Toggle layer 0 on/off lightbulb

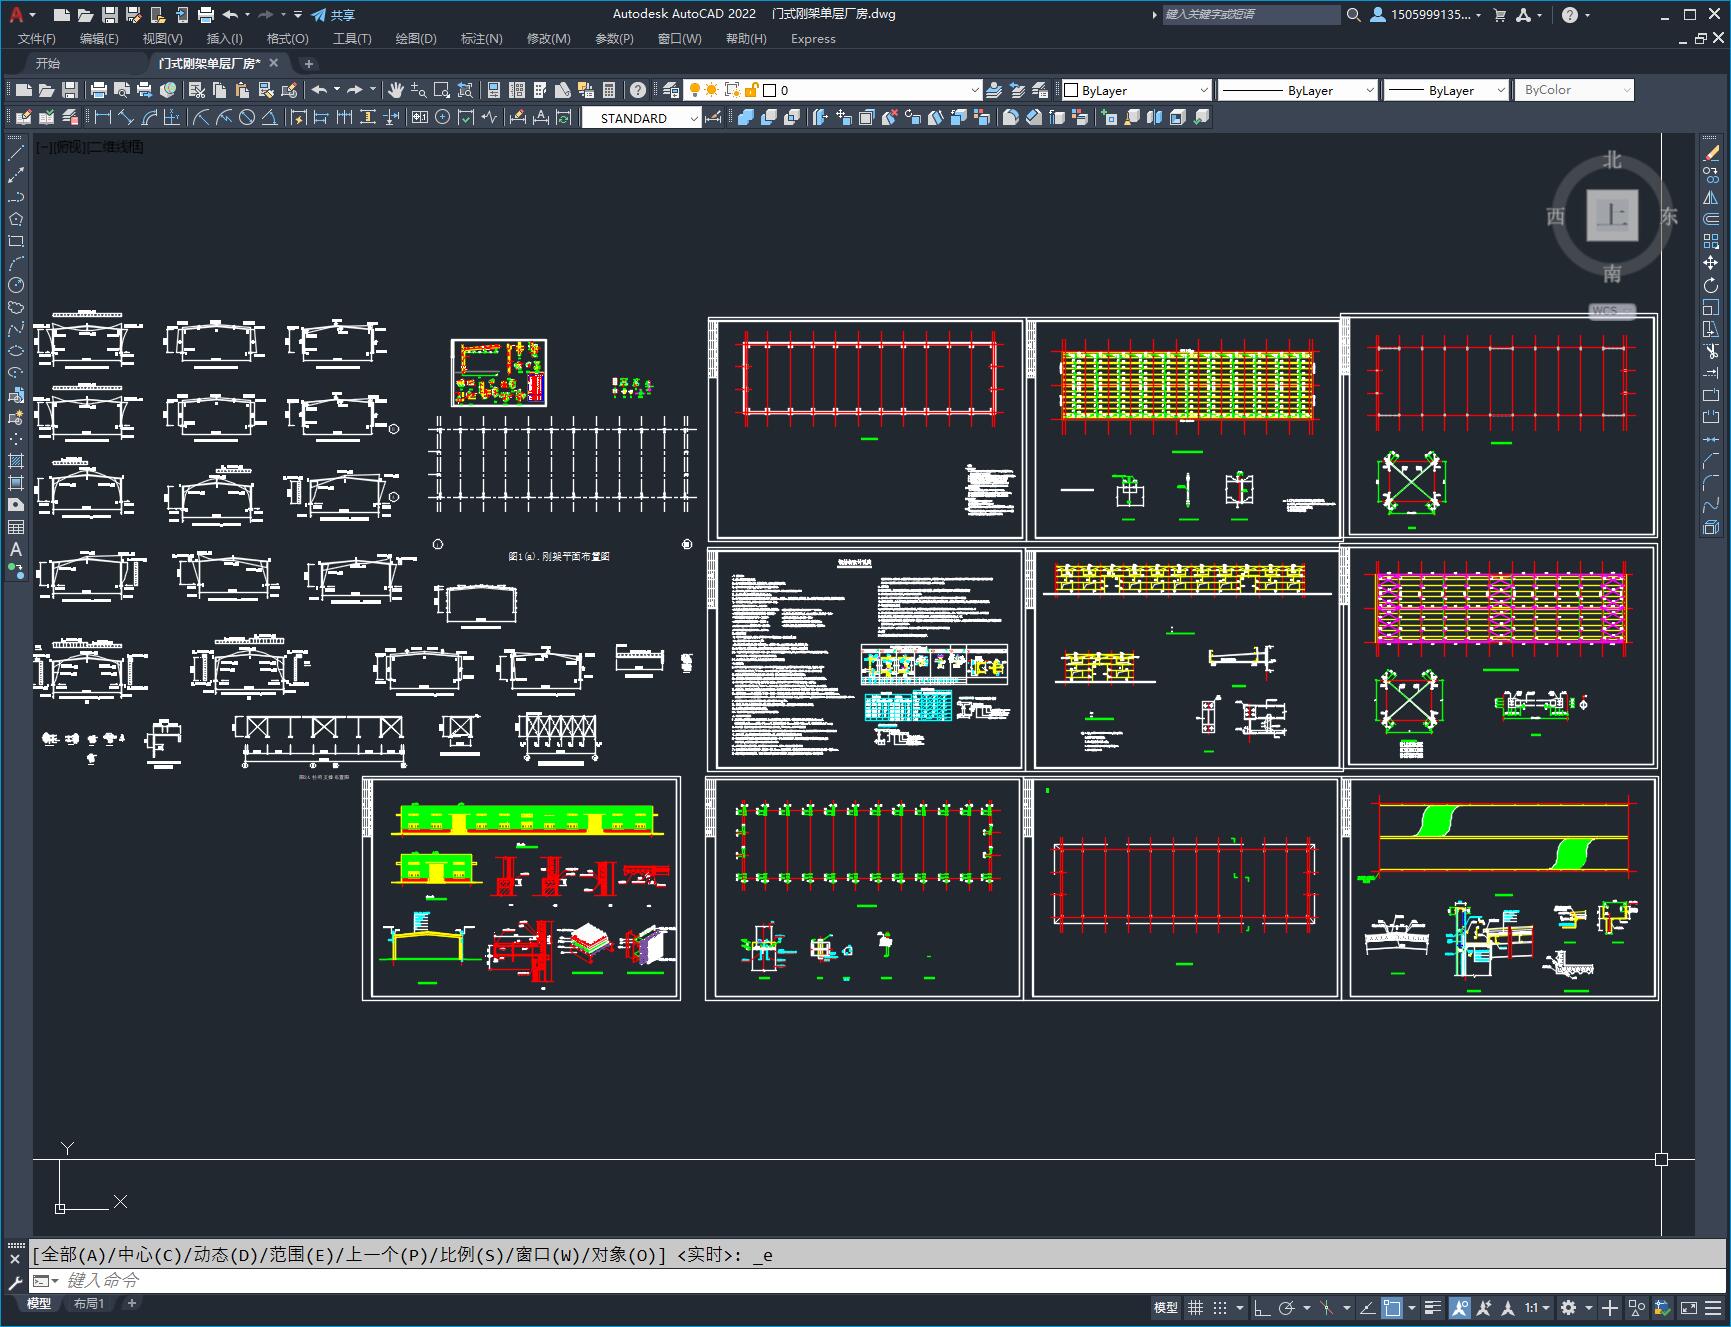695,90
